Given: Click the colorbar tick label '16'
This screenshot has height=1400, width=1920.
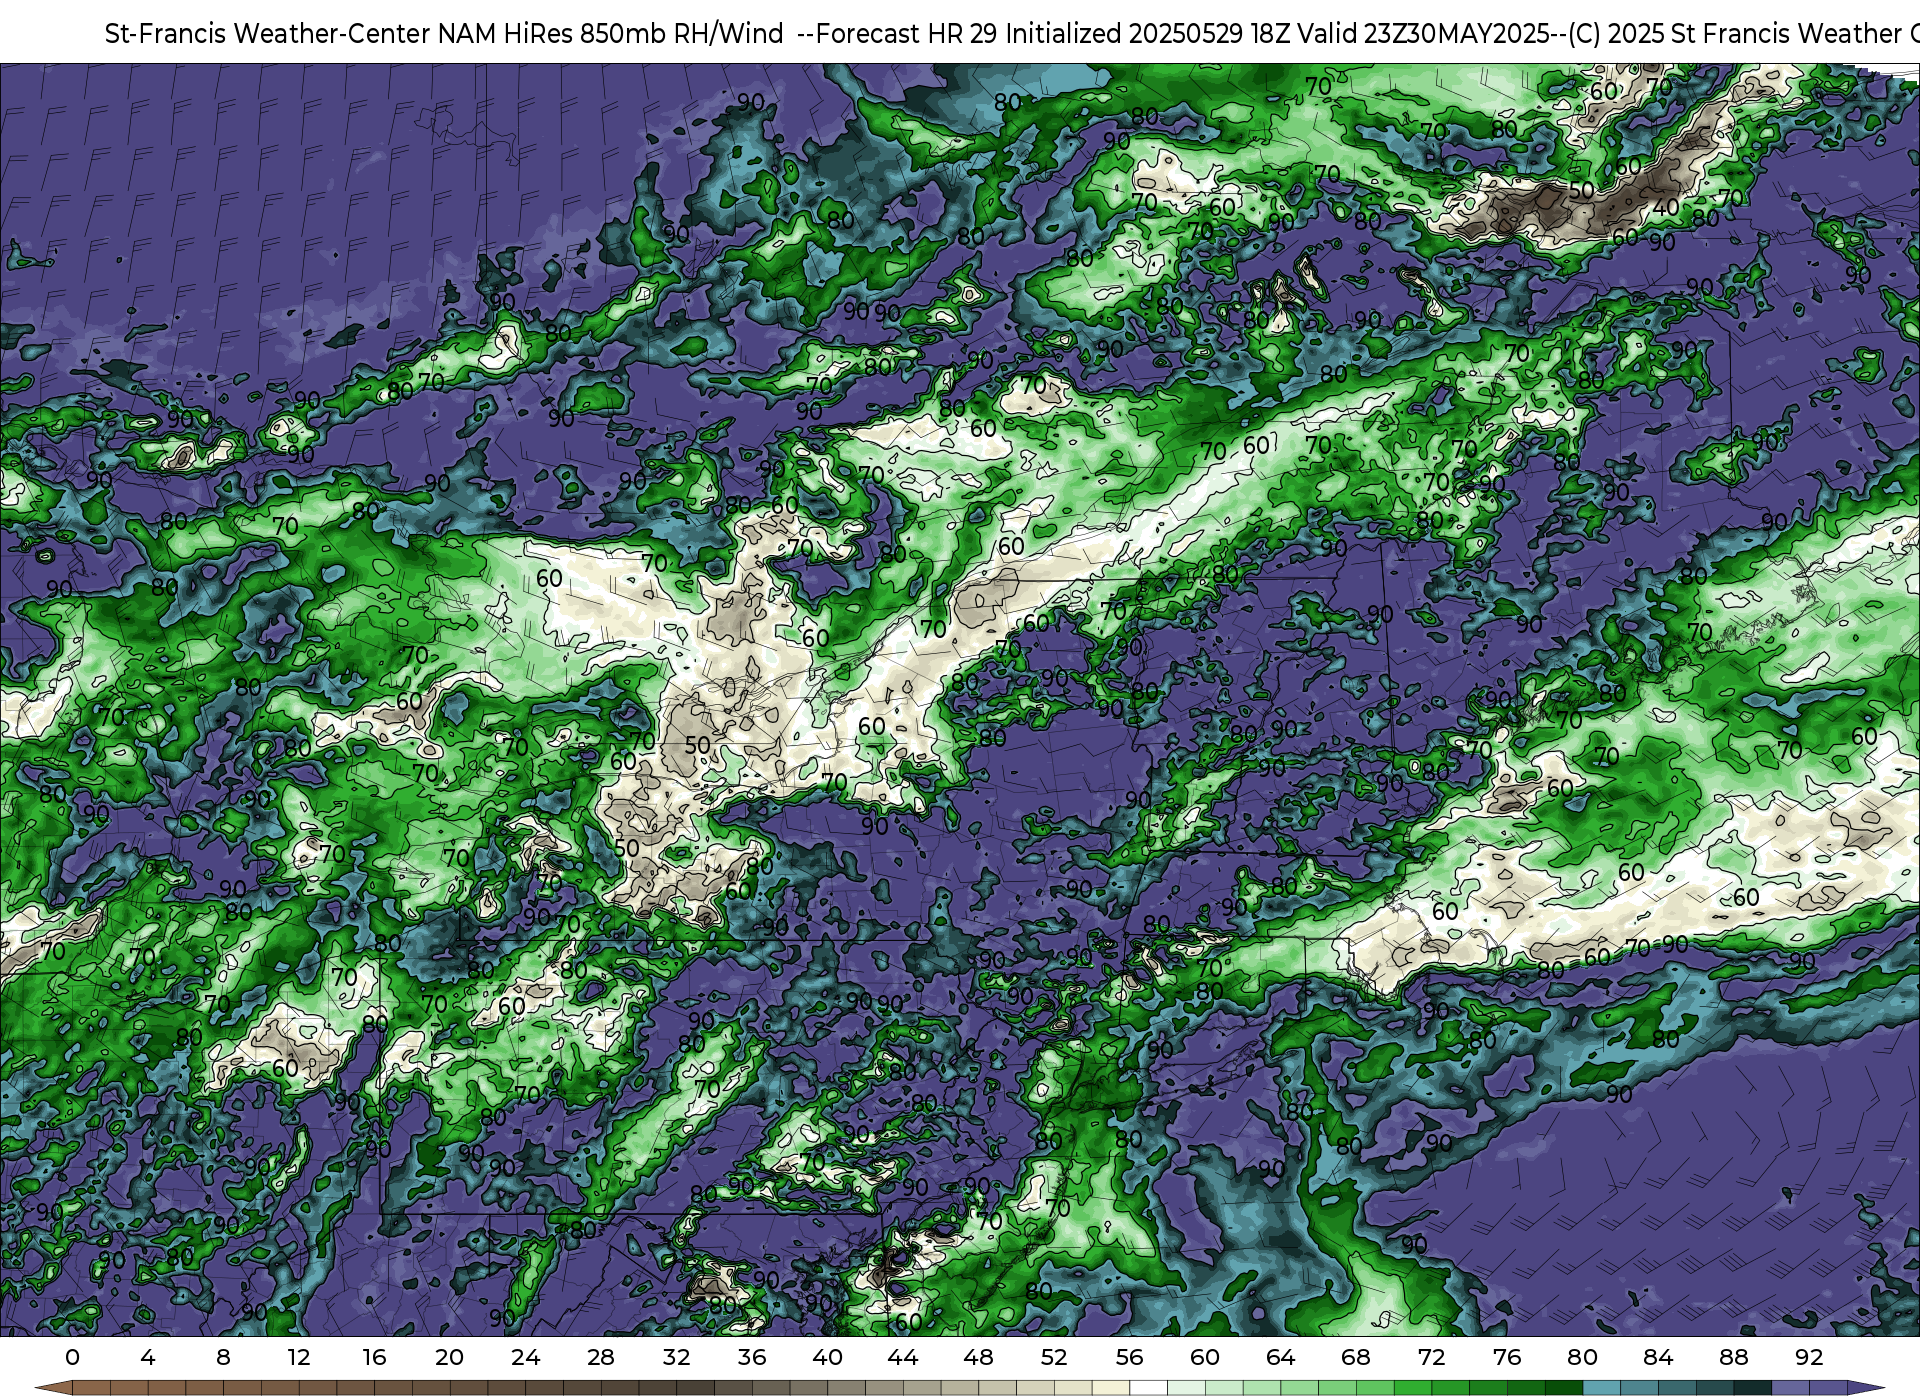Looking at the screenshot, I should tap(374, 1357).
